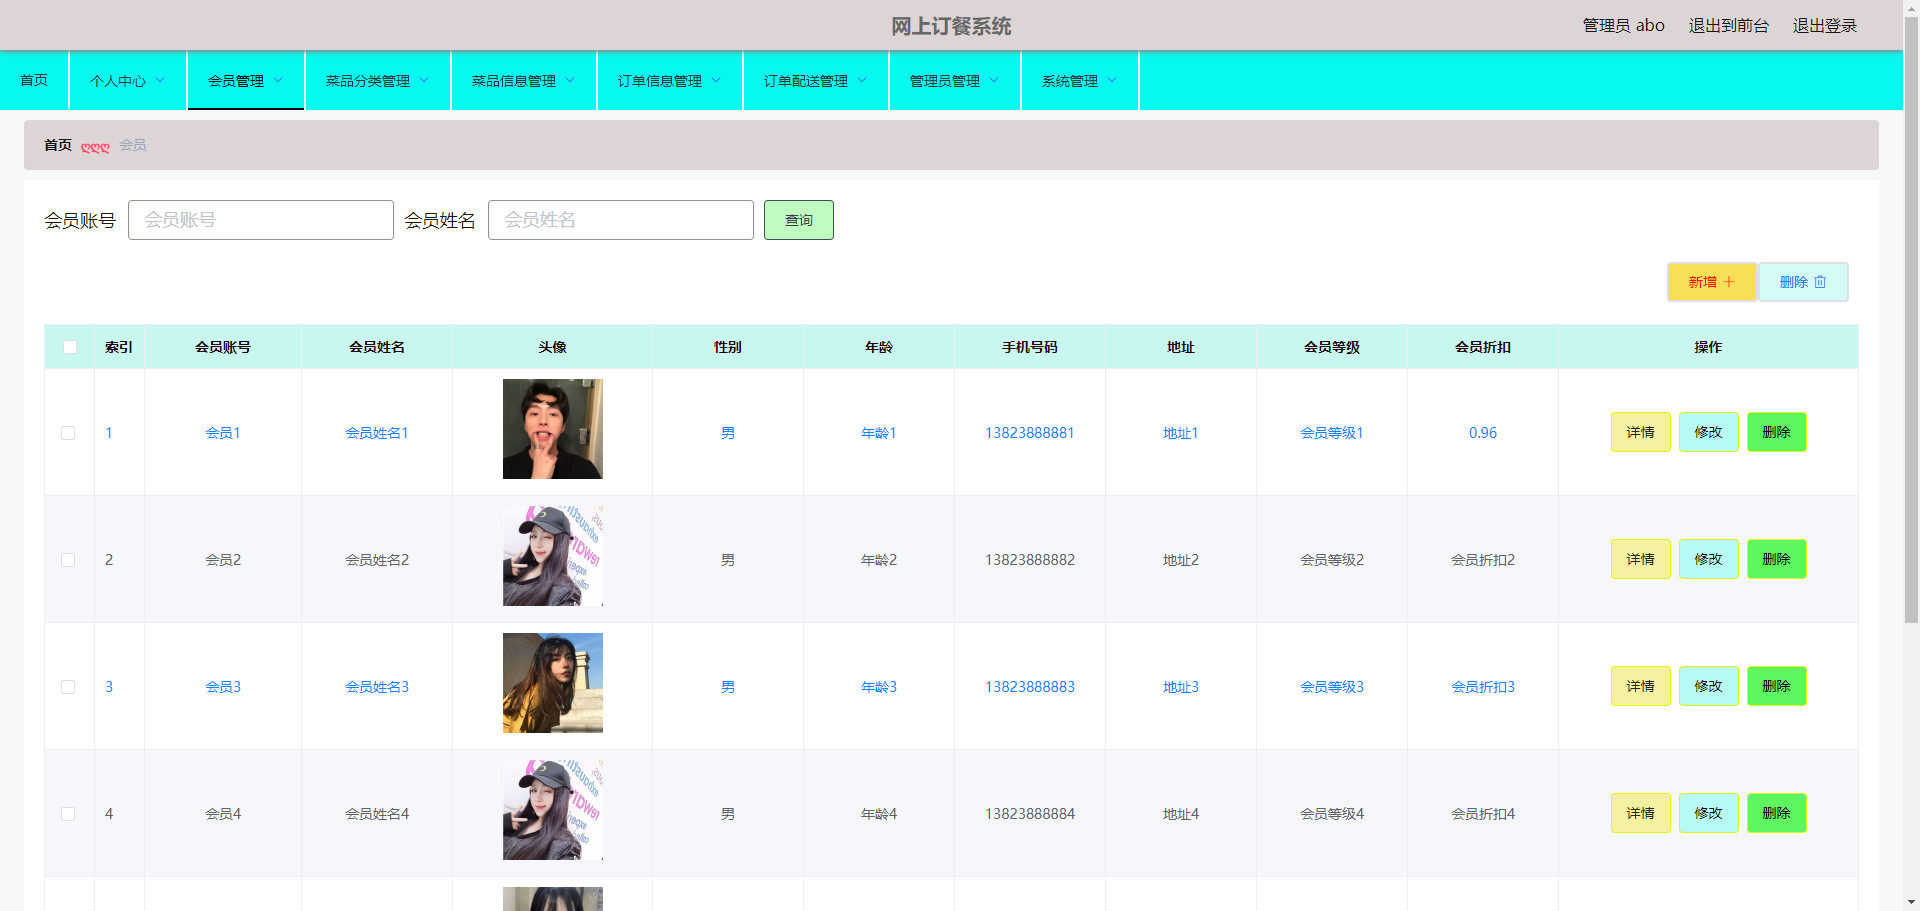Expand the 会员管理 menu chevron
The image size is (1920, 911).
[278, 81]
